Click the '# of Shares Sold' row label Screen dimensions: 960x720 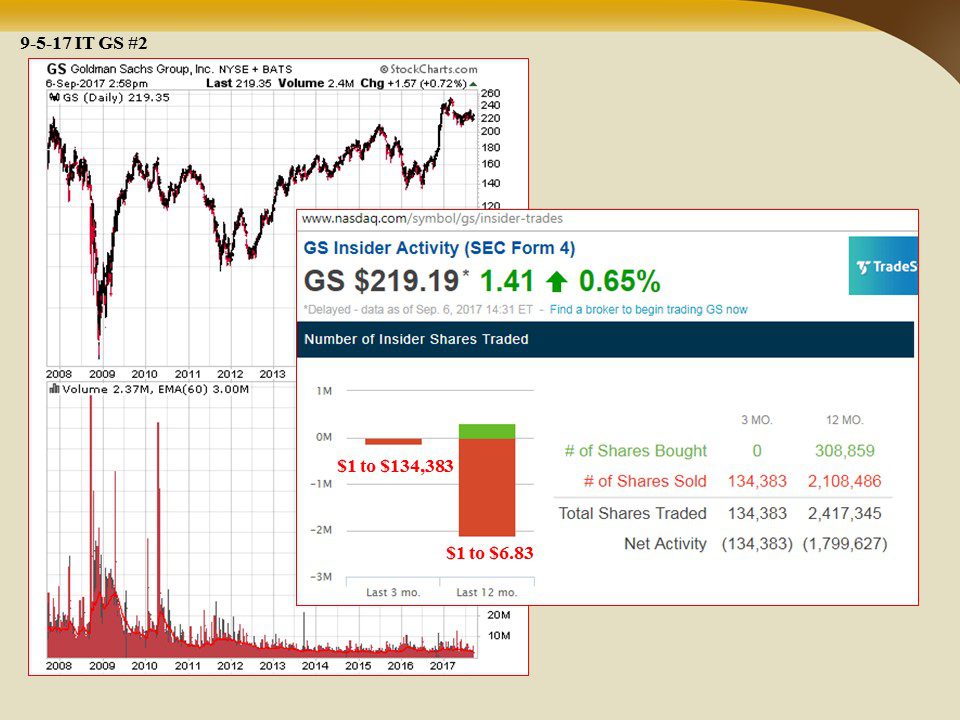(x=645, y=481)
